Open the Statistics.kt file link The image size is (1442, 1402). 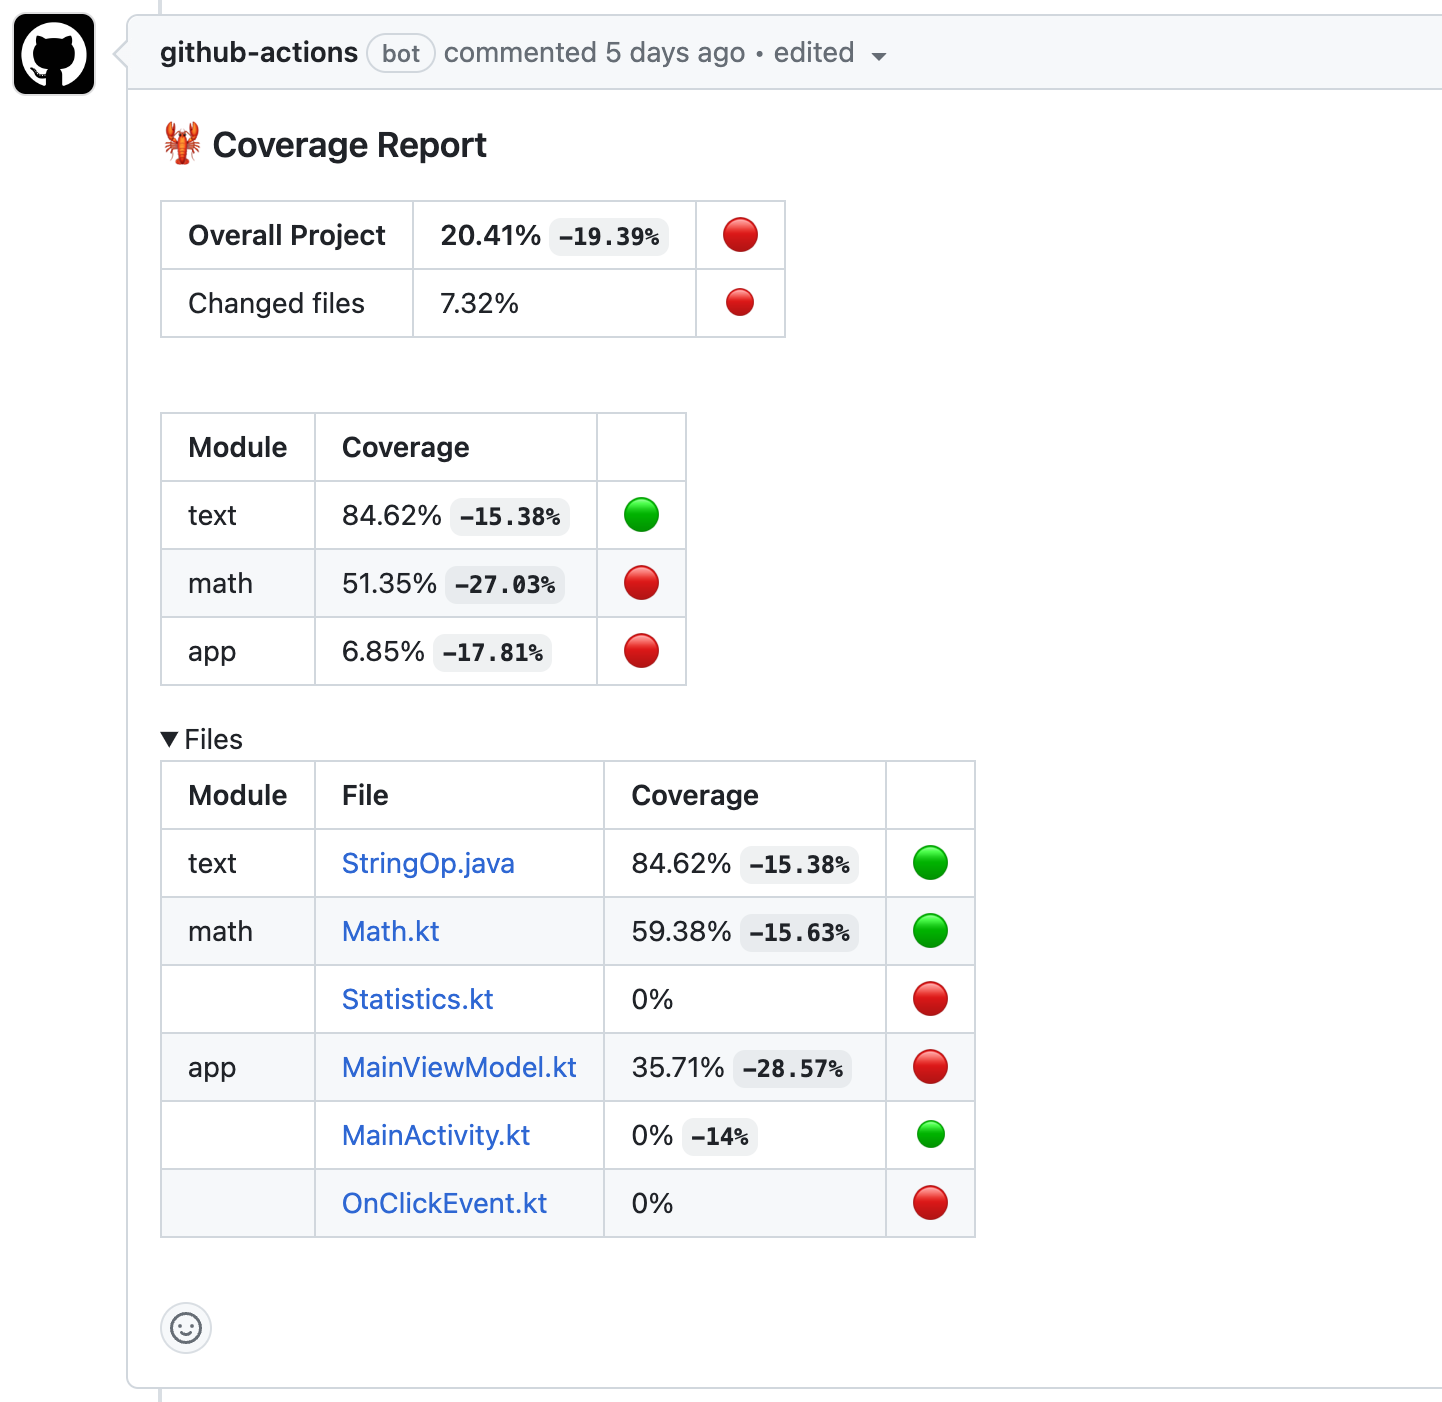click(417, 999)
